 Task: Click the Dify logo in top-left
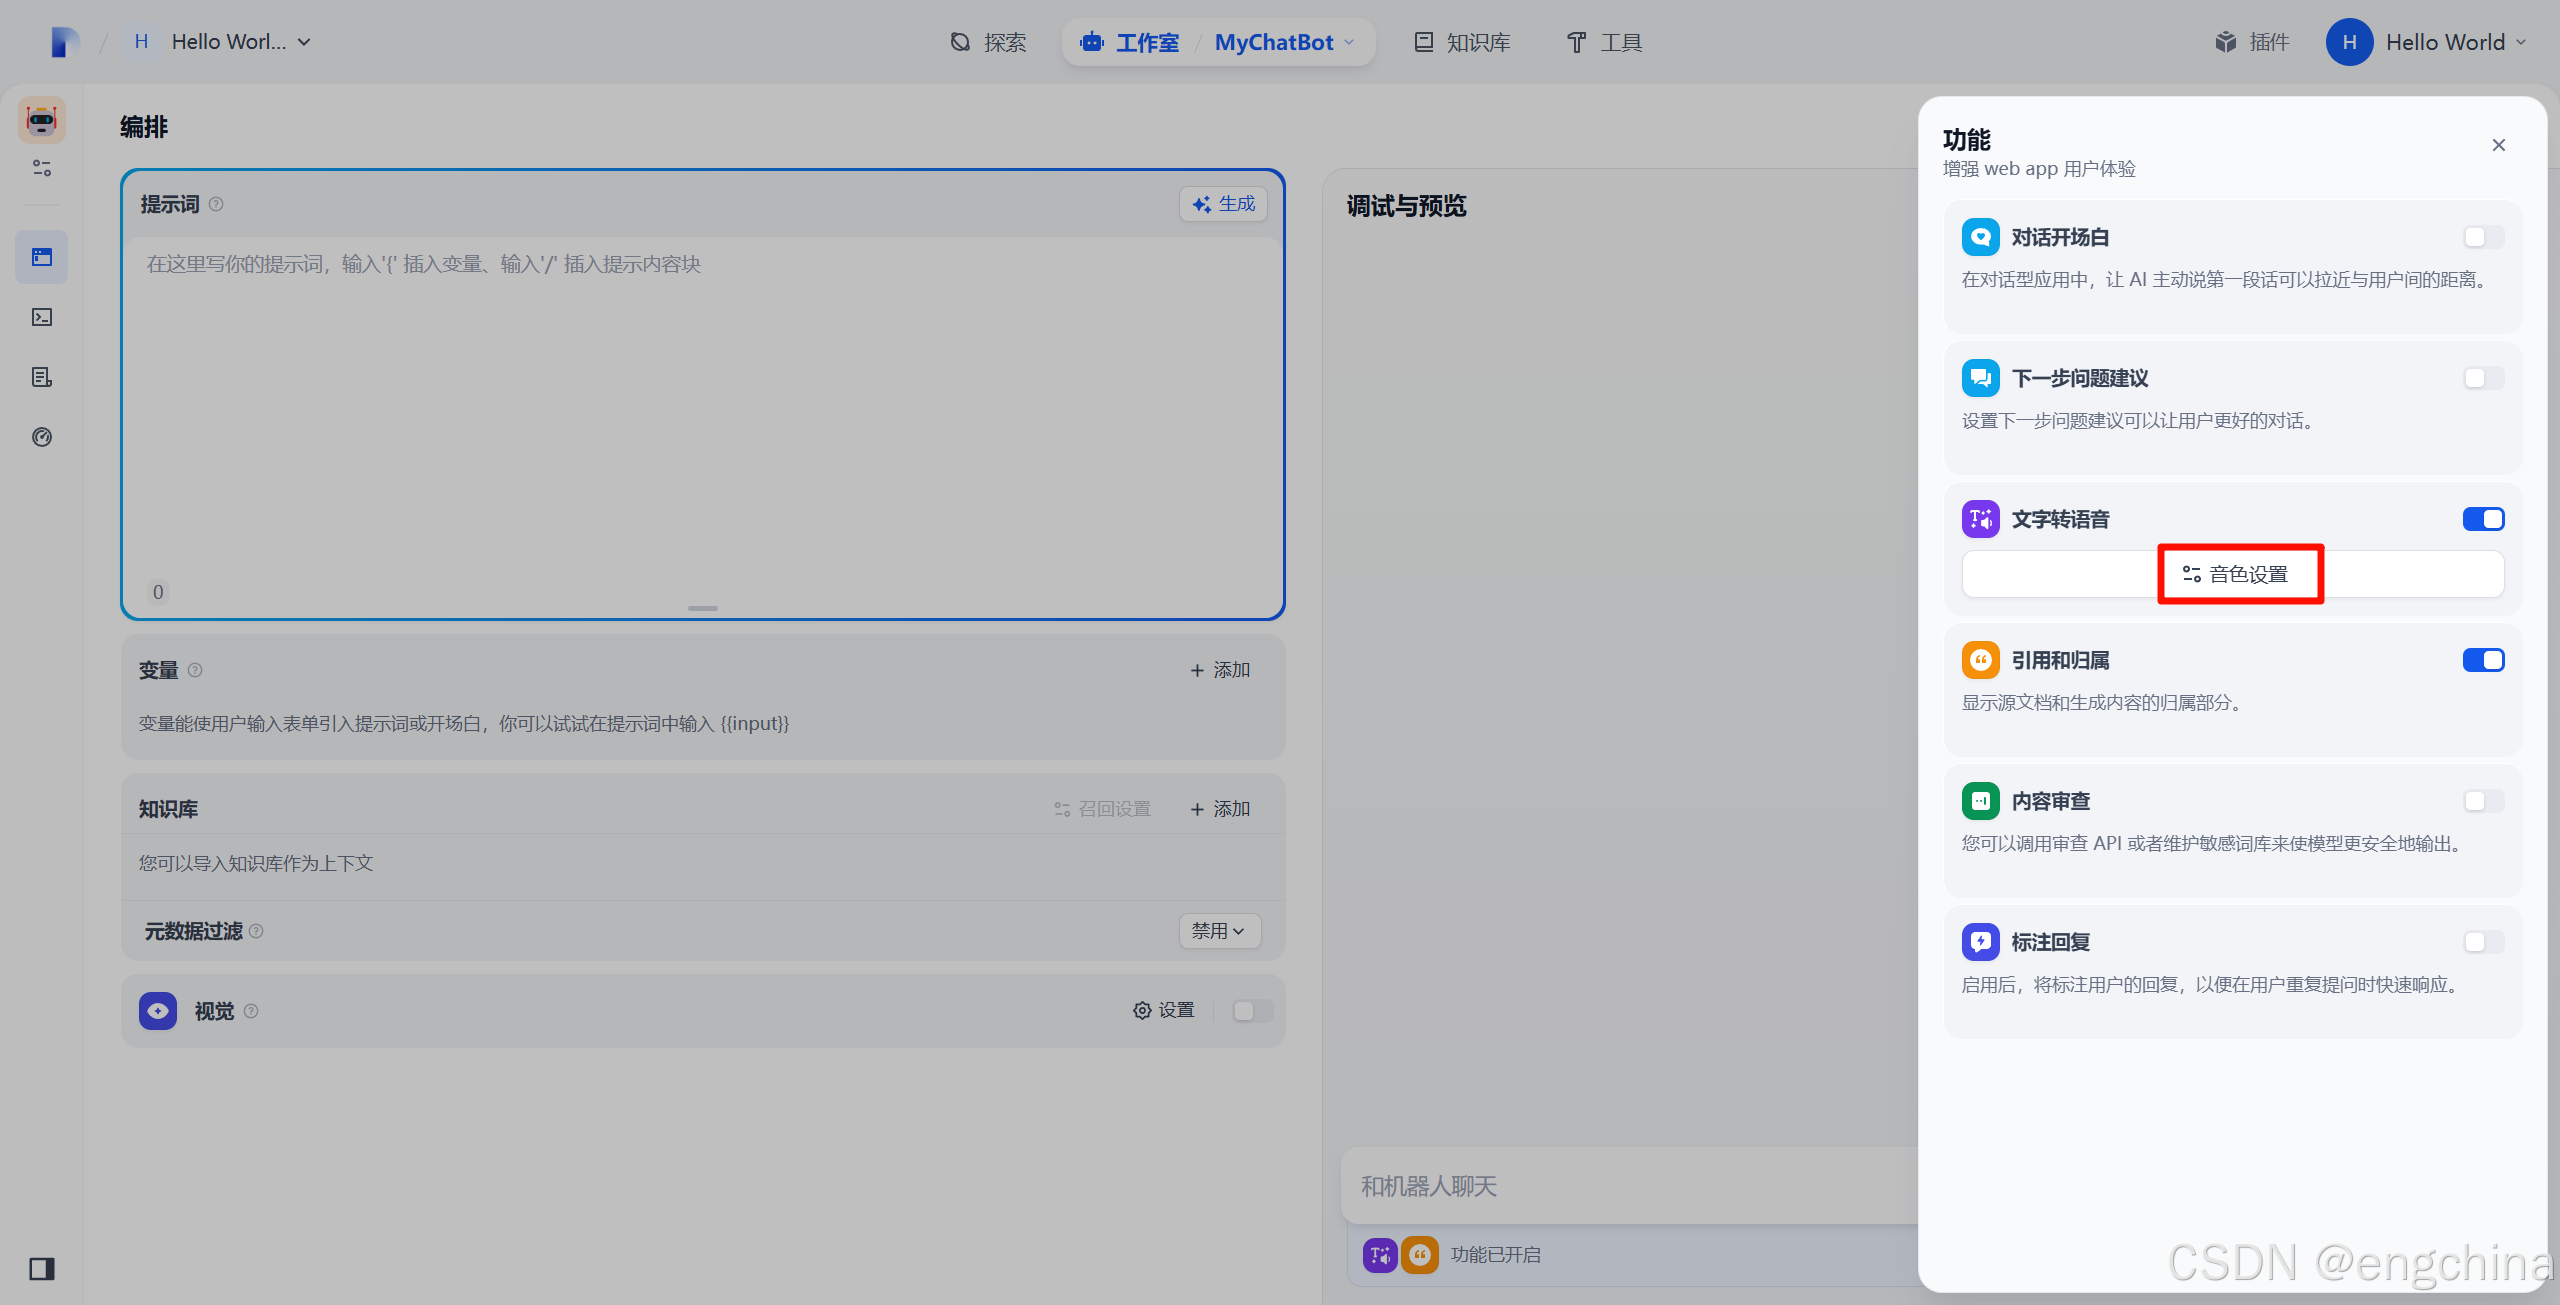[65, 42]
